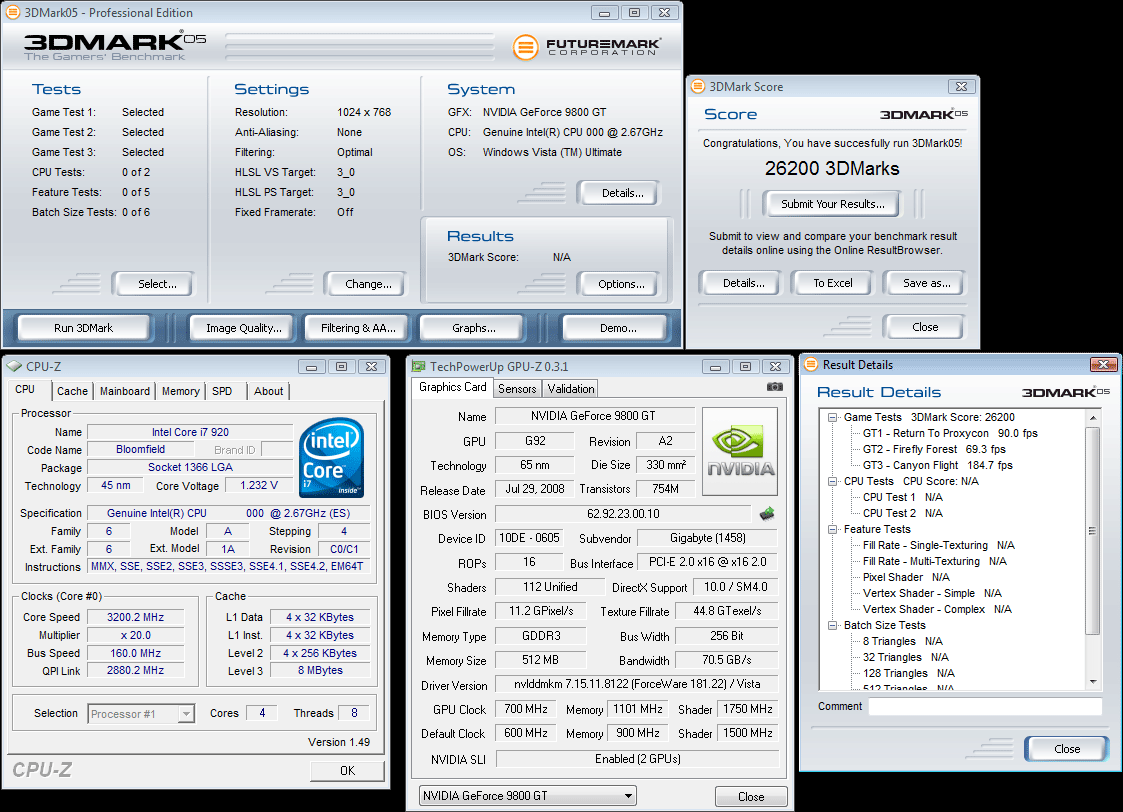The width and height of the screenshot is (1123, 812).
Task: Click the Result Details vertical scrollbar thumb
Action: (x=1093, y=531)
